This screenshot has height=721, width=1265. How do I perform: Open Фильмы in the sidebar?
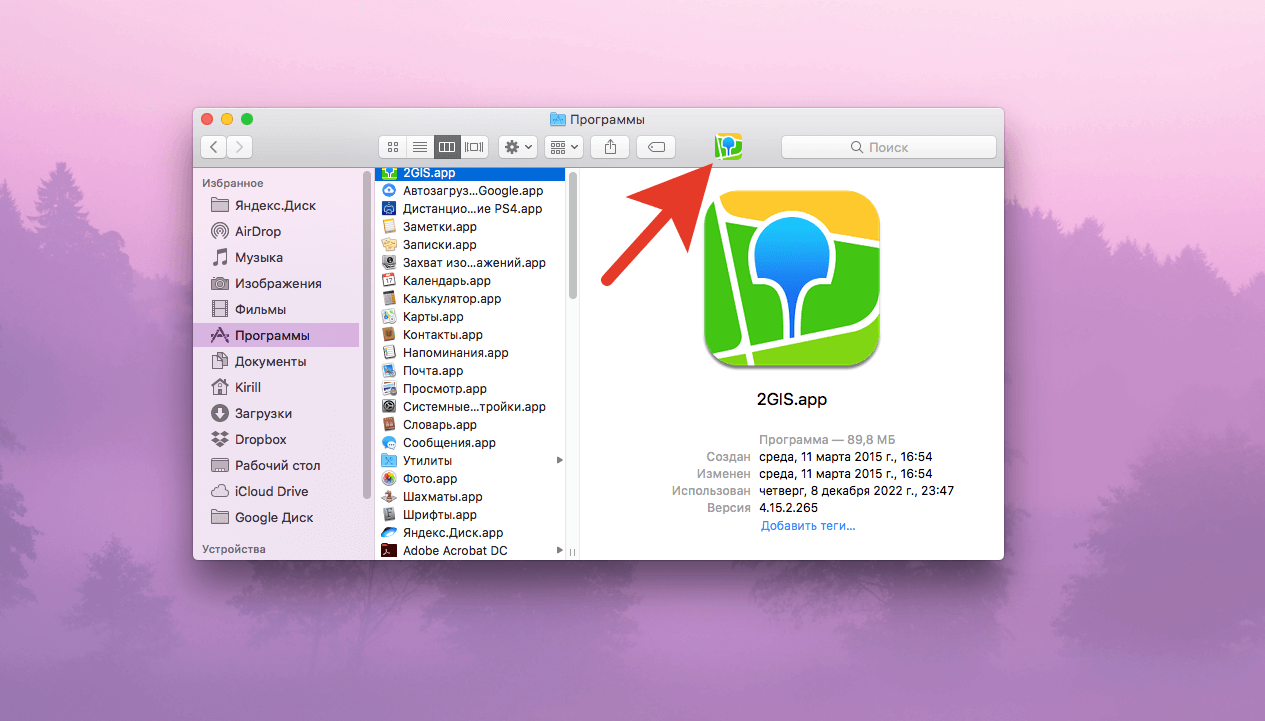click(x=276, y=309)
